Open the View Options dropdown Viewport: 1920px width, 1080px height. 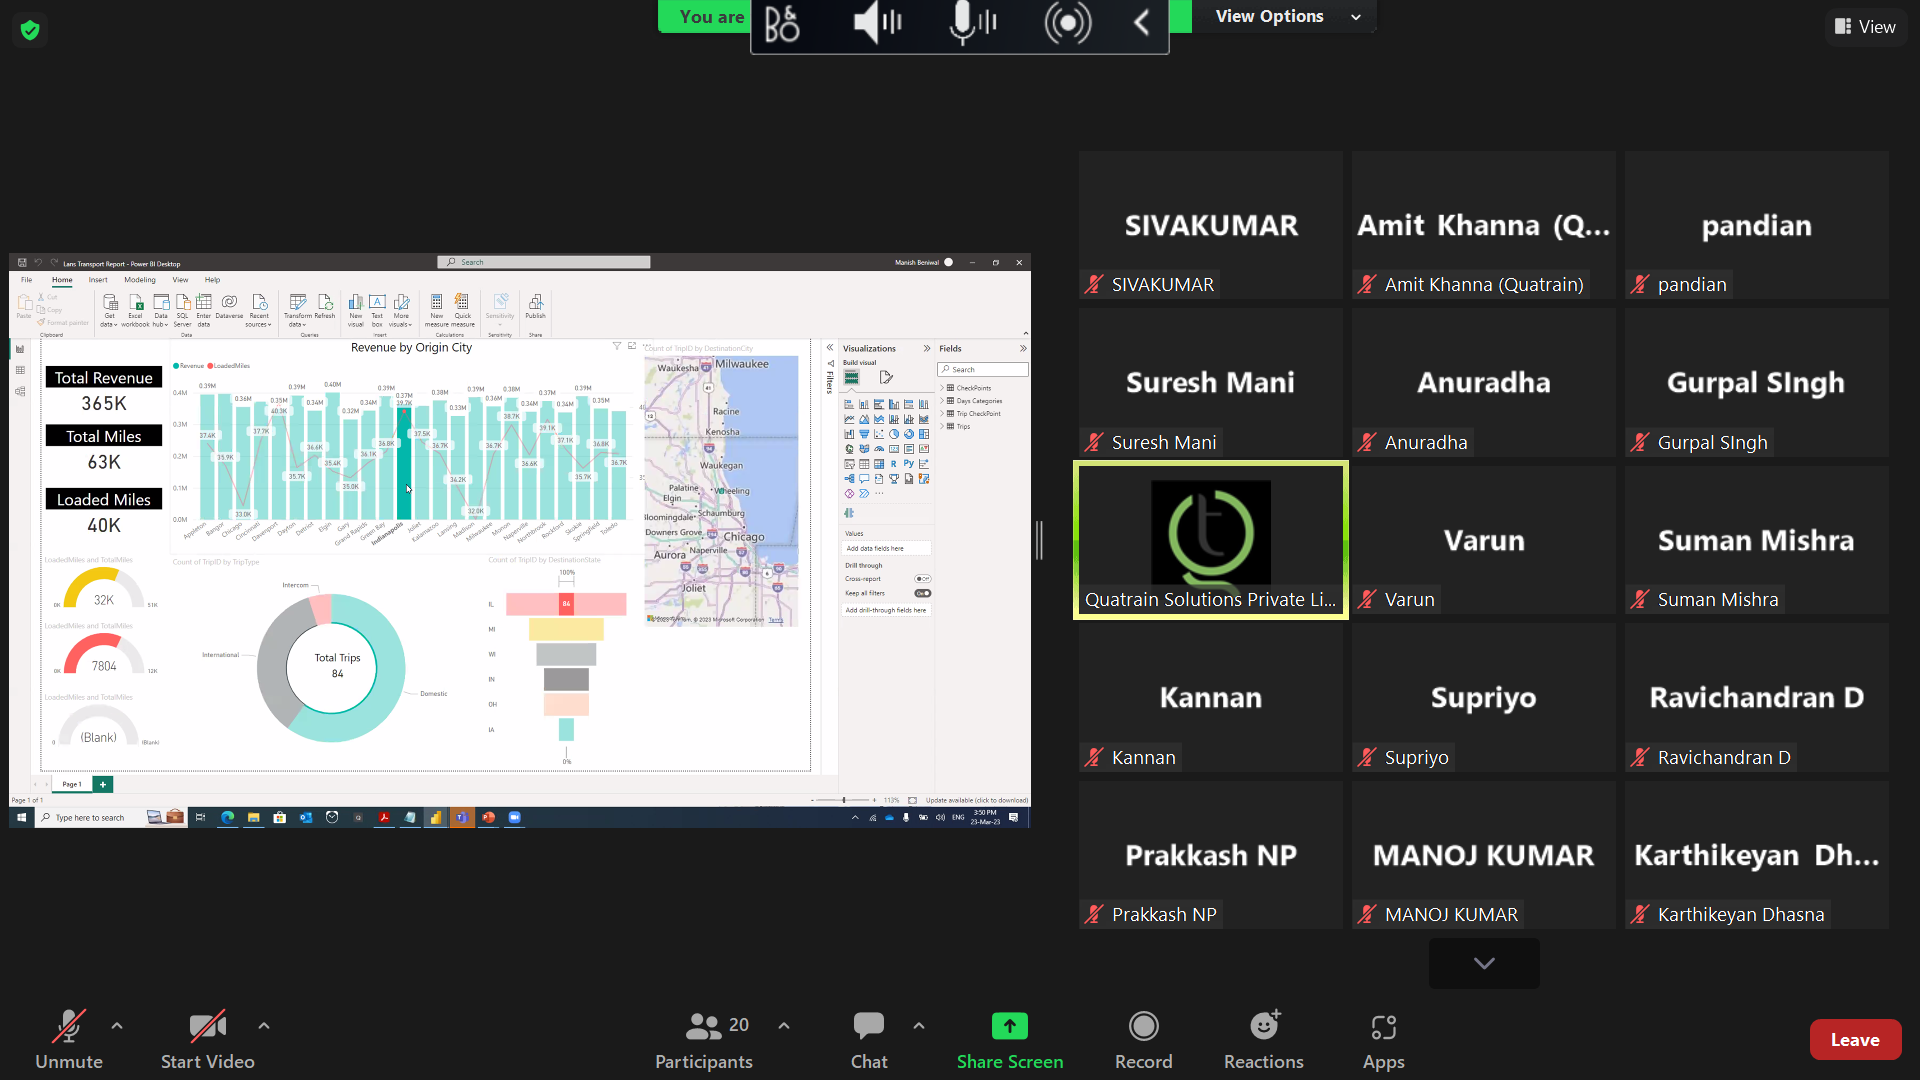pyautogui.click(x=1288, y=16)
